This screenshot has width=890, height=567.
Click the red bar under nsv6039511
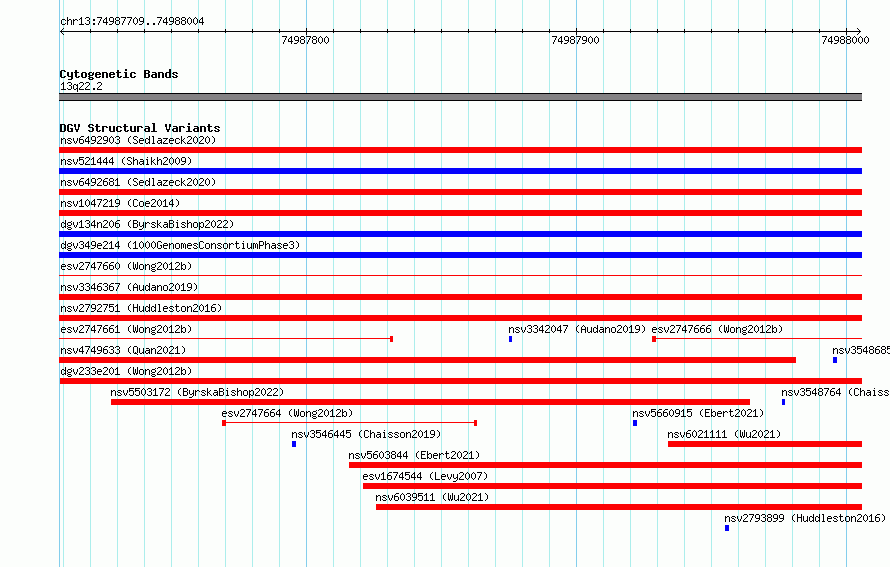tap(619, 507)
